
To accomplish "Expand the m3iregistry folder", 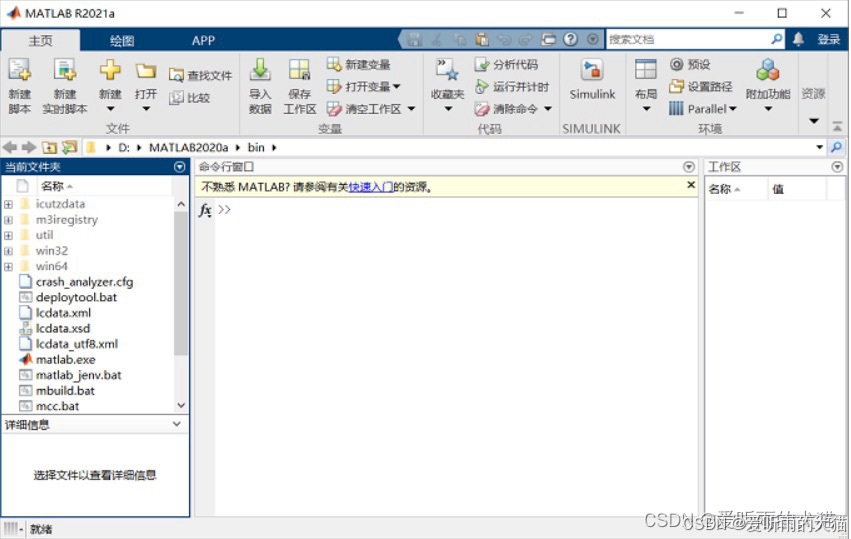I will click(8, 220).
